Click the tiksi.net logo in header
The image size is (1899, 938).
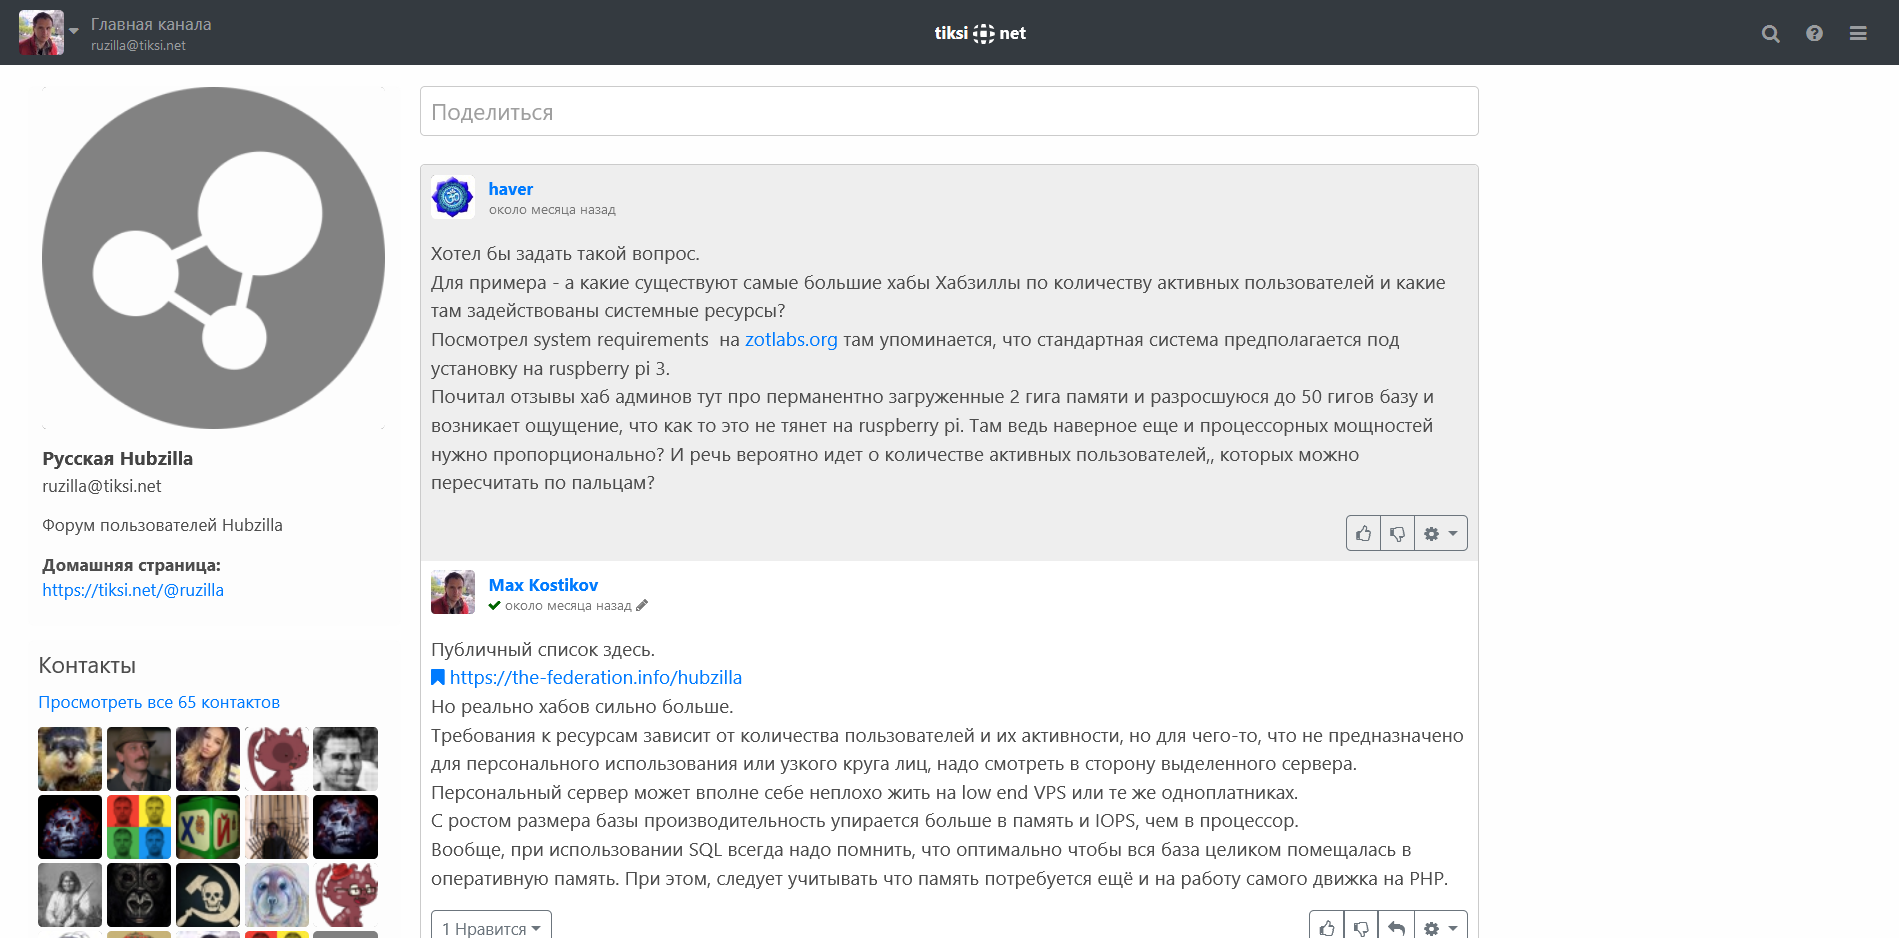coord(980,33)
